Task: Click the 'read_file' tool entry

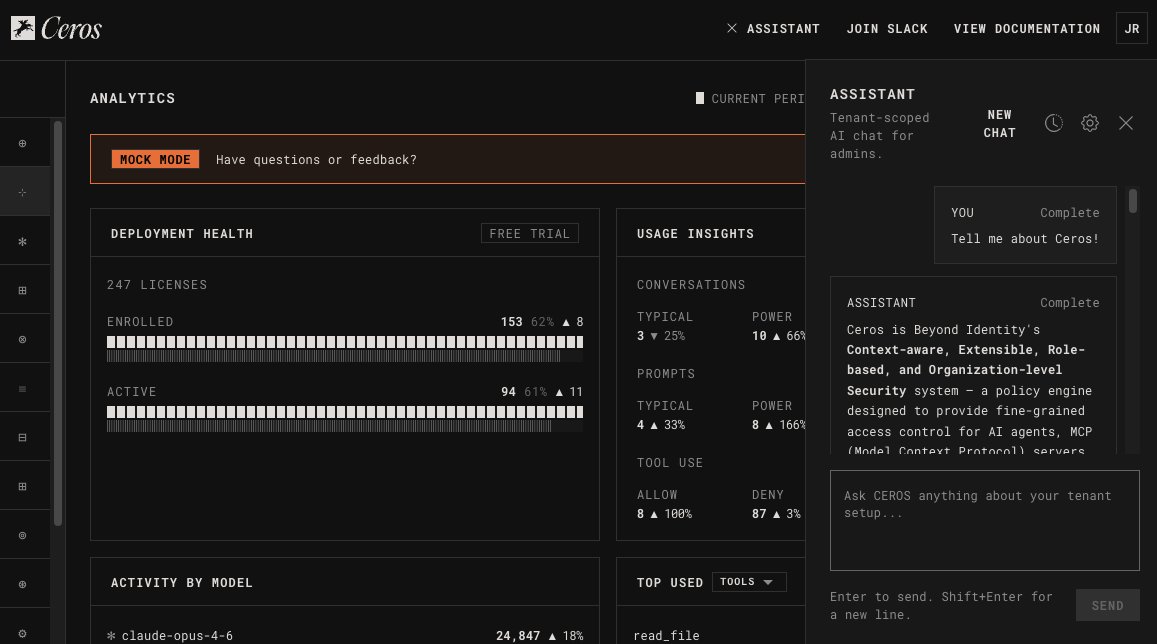Action: [x=666, y=636]
